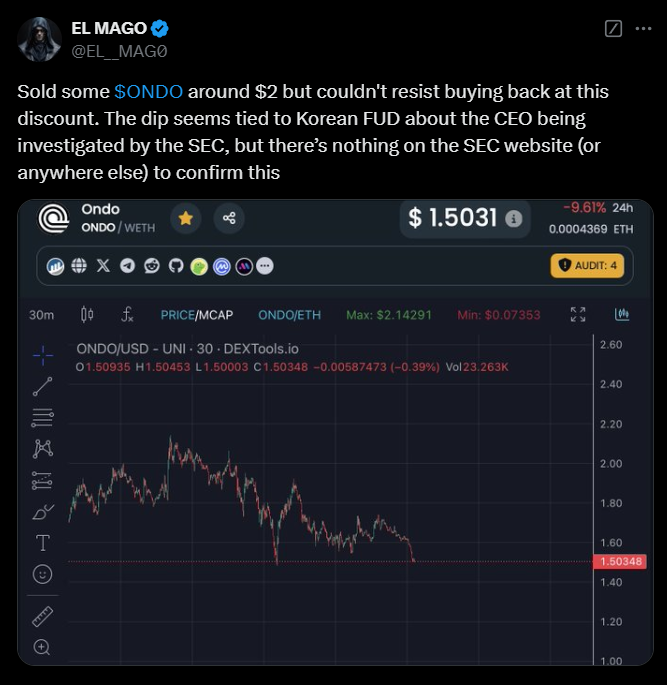Image resolution: width=667 pixels, height=685 pixels.
Task: Click the fullscreen chart icon
Action: click(578, 314)
